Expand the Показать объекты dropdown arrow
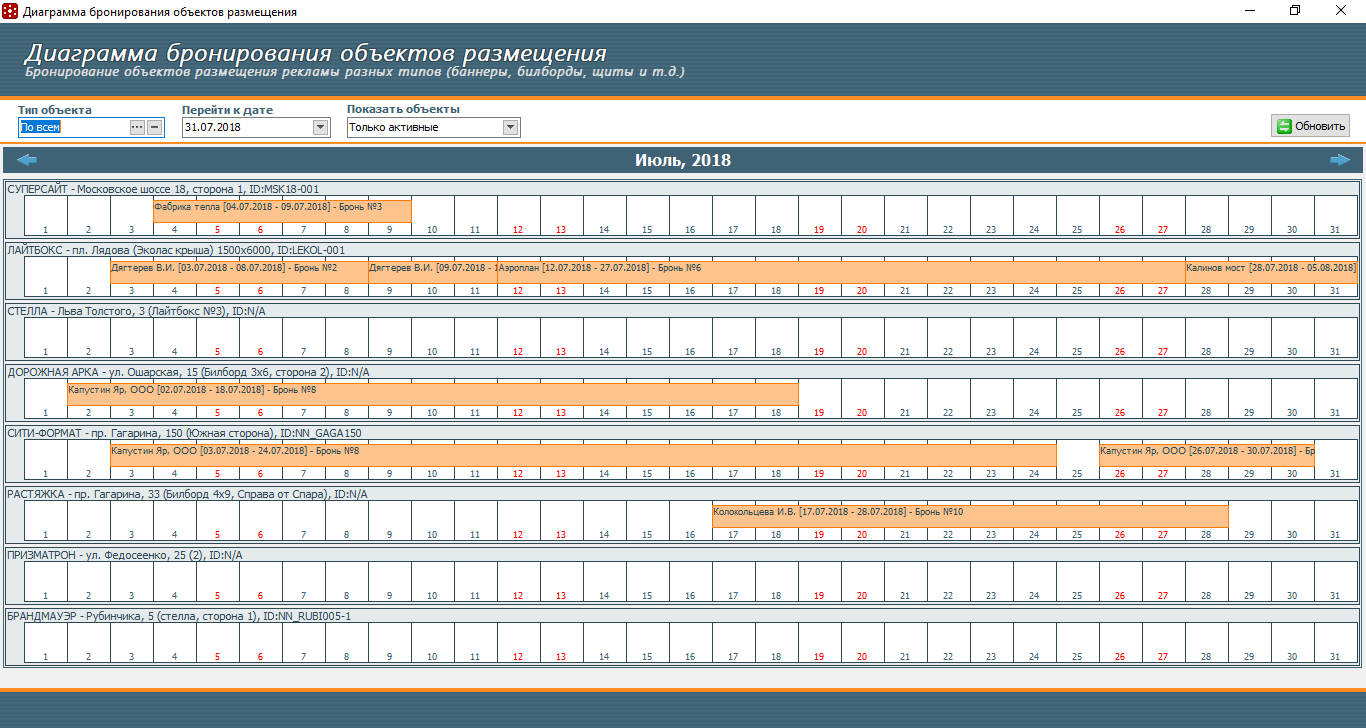The image size is (1366, 728). [x=511, y=127]
